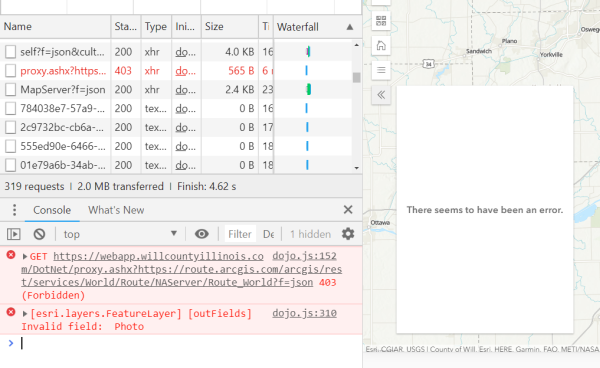Viewport: 600px width, 368px height.
Task: Switch to the What's New tab
Action: (x=116, y=210)
